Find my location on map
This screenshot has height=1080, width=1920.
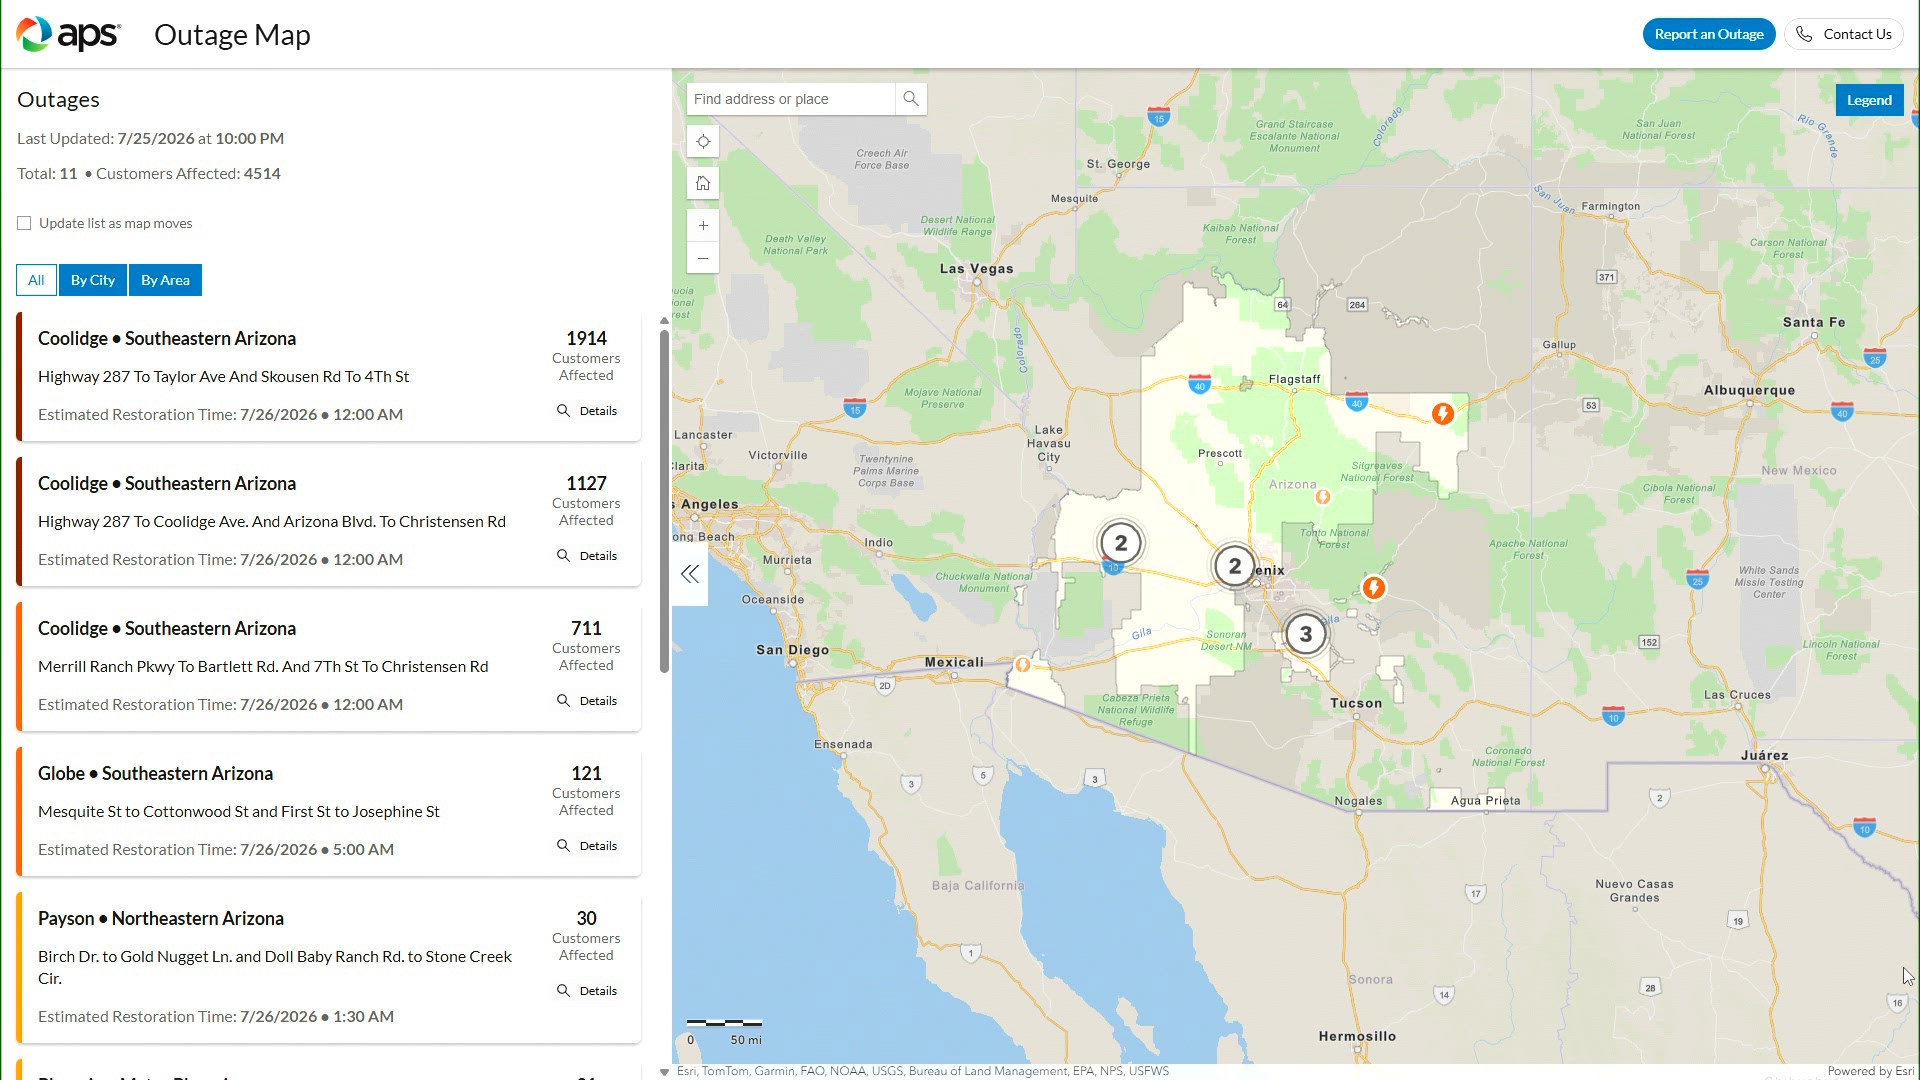[x=703, y=141]
